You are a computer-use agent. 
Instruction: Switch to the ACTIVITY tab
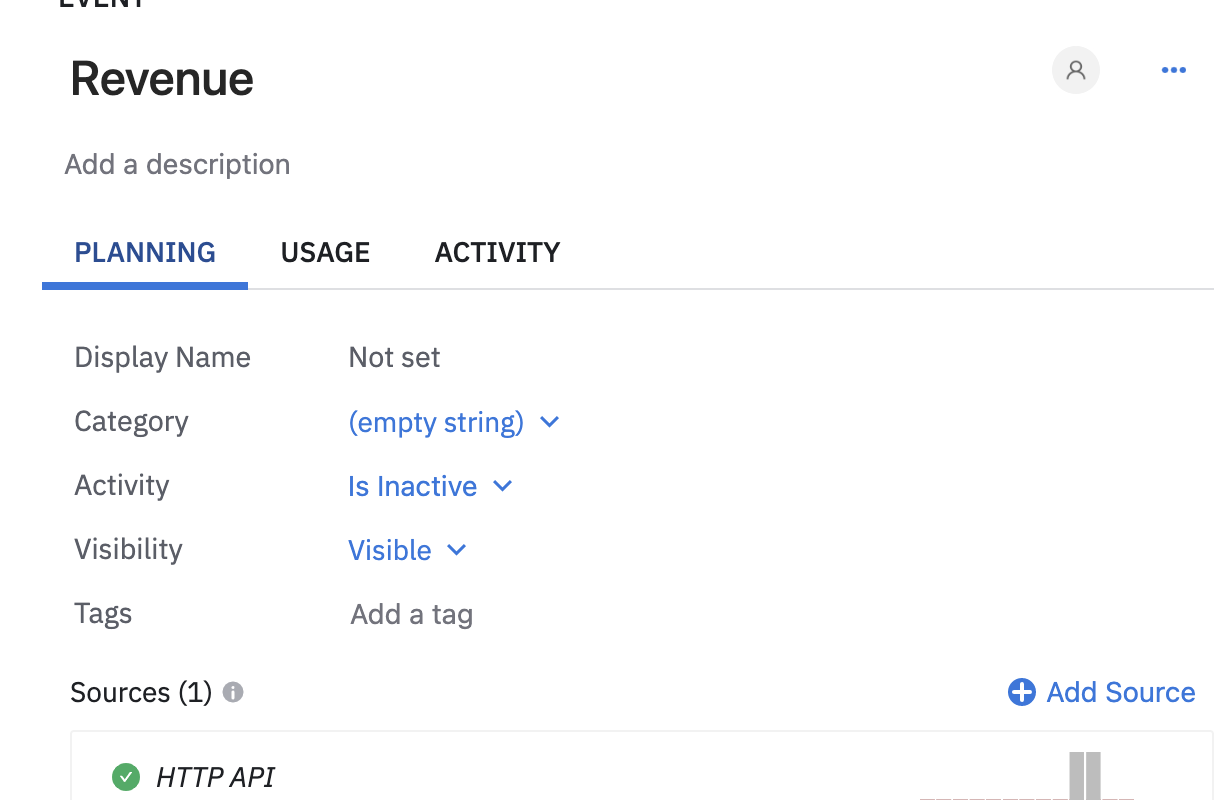tap(497, 252)
